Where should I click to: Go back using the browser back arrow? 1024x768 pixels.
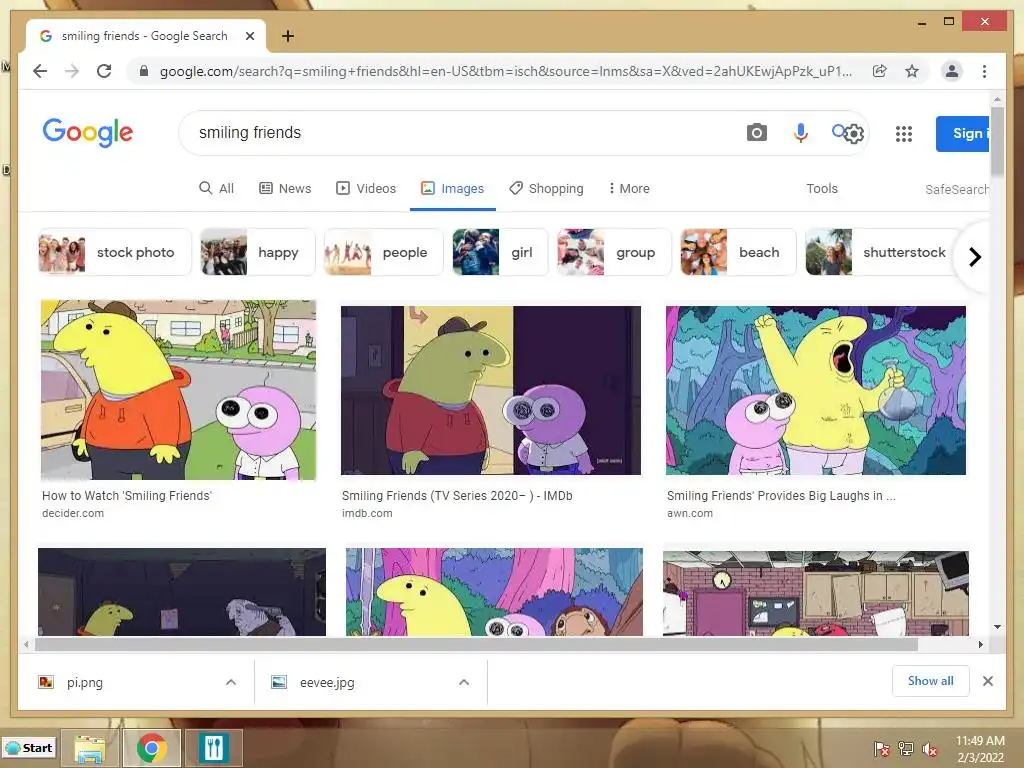pyautogui.click(x=40, y=71)
